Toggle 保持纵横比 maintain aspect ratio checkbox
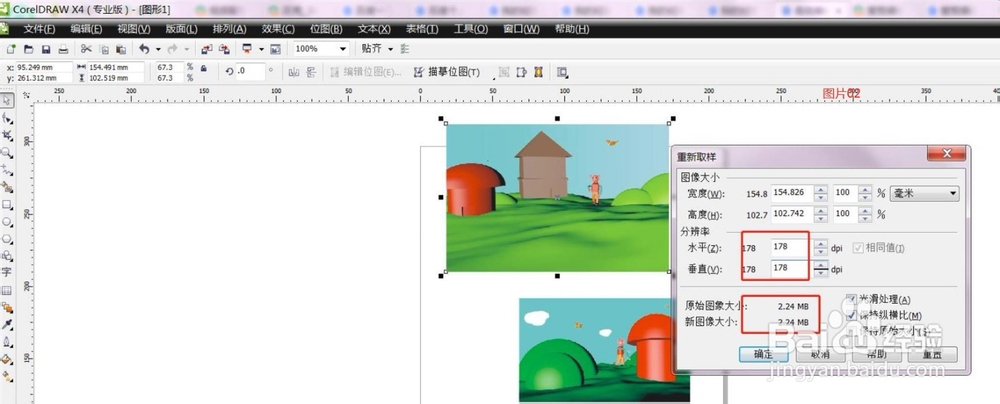The width and height of the screenshot is (1000, 404). [852, 315]
